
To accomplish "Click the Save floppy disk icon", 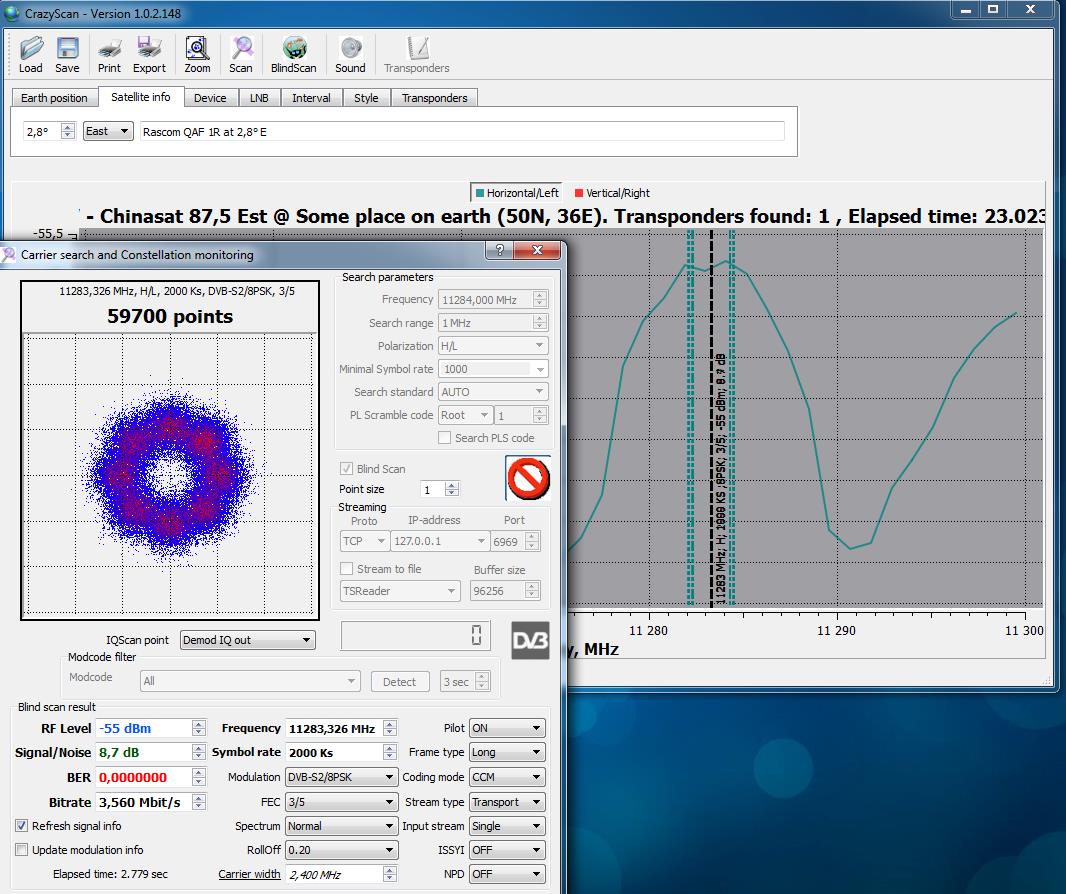I will click(x=67, y=54).
